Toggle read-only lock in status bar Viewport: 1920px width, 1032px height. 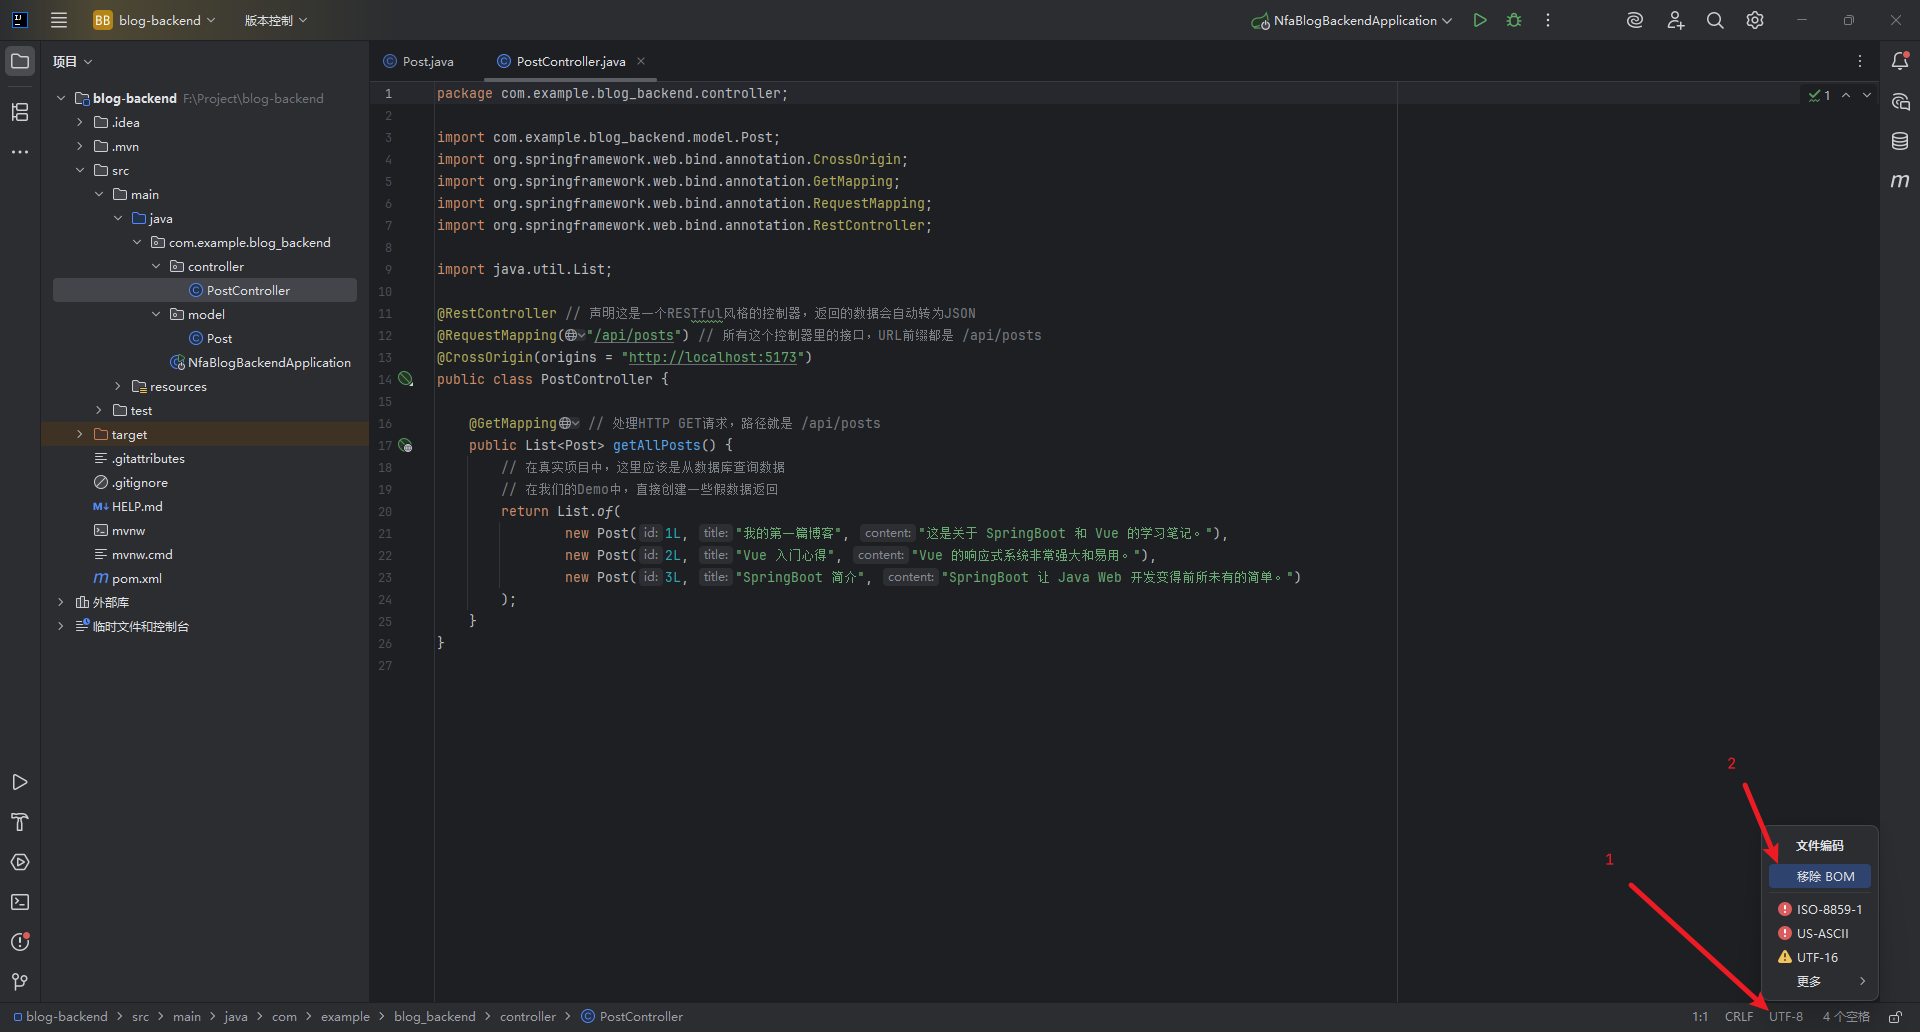[x=1895, y=1017]
